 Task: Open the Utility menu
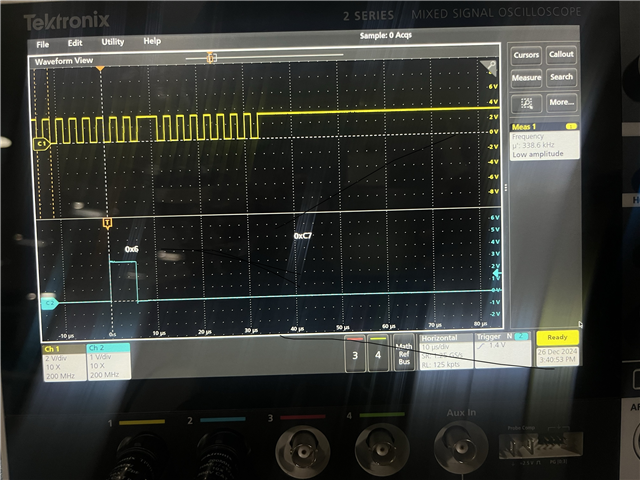click(113, 42)
